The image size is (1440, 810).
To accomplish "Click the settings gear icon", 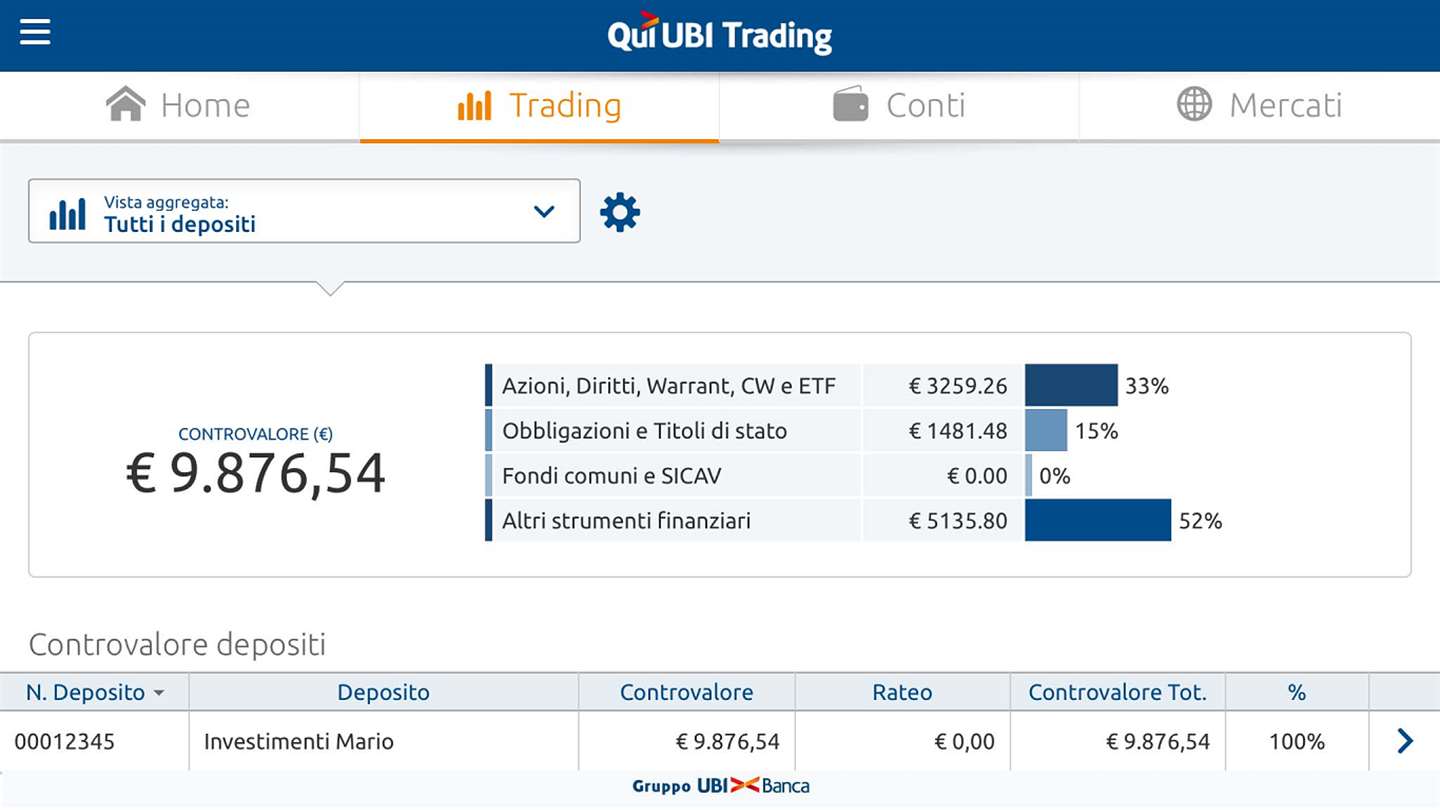I will (620, 212).
